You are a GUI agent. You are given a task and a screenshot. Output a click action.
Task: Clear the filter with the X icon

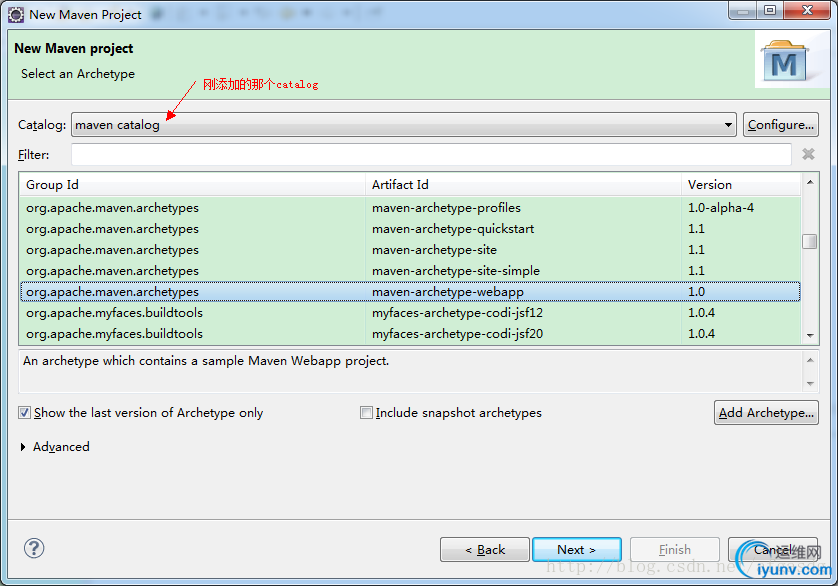808,155
